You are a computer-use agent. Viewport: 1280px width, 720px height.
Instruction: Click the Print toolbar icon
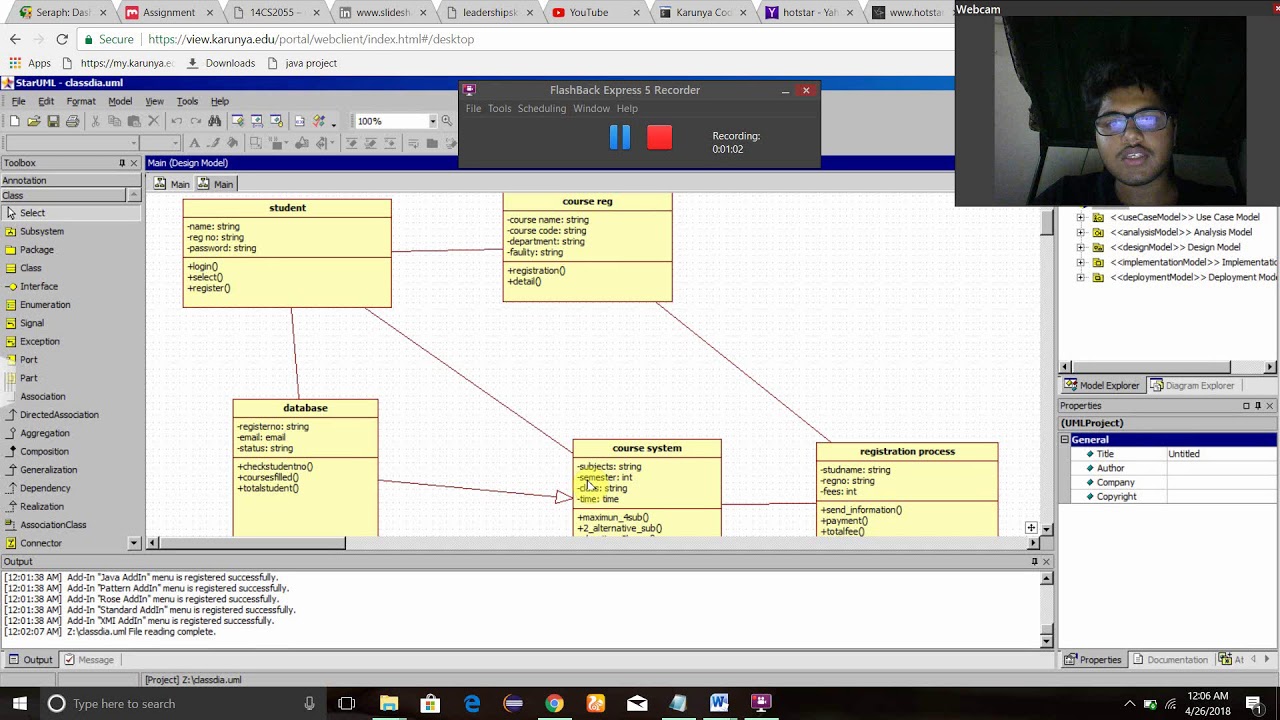tap(72, 121)
